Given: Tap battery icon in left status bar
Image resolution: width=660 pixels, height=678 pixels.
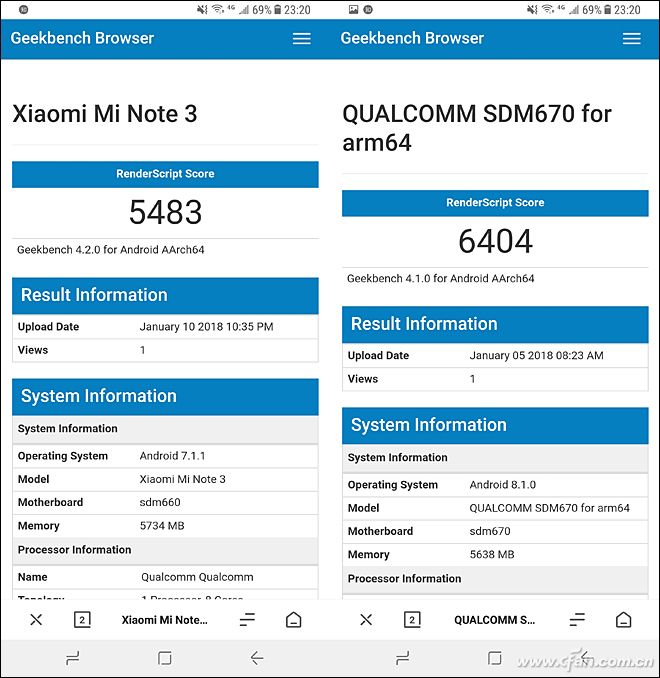Looking at the screenshot, I should (x=278, y=10).
